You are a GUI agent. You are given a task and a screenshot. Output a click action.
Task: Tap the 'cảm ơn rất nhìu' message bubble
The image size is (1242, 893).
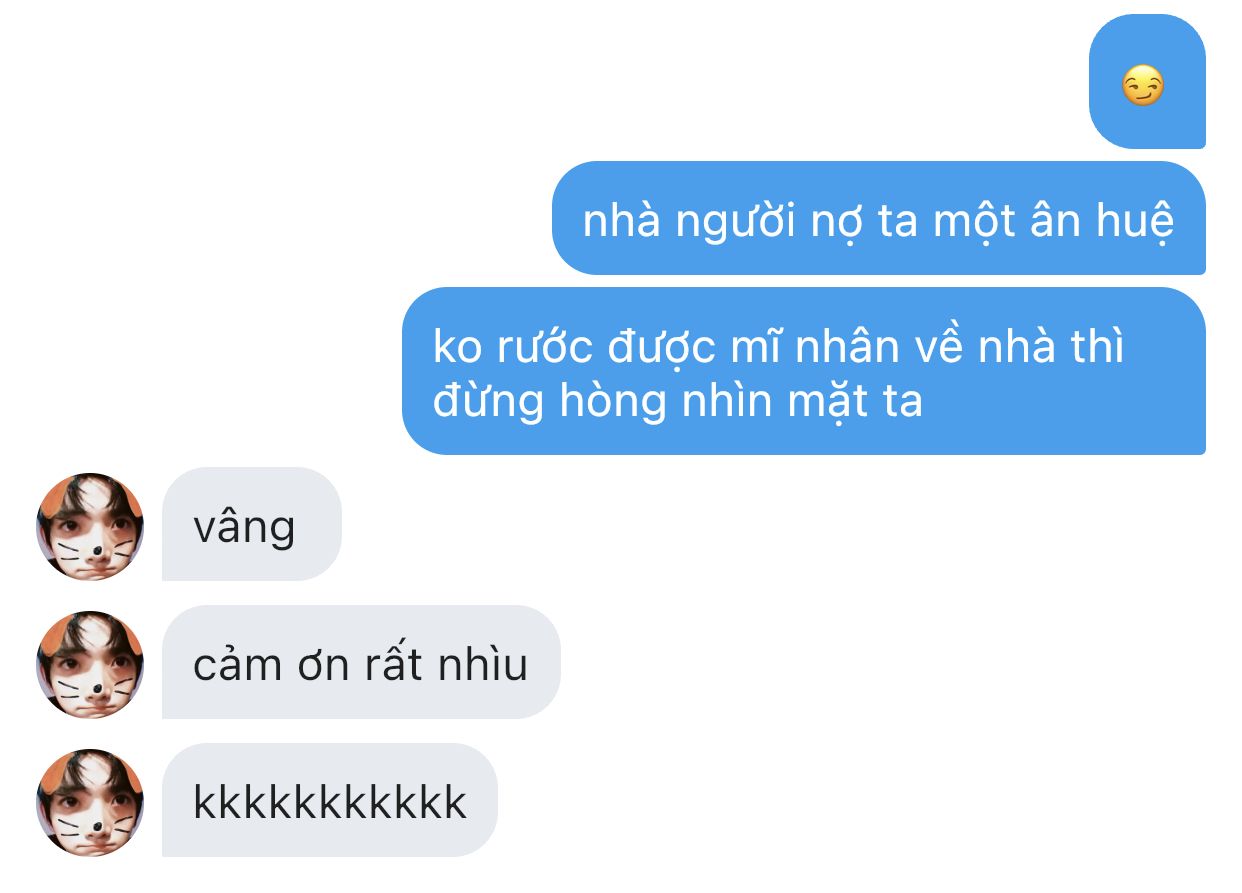point(361,662)
